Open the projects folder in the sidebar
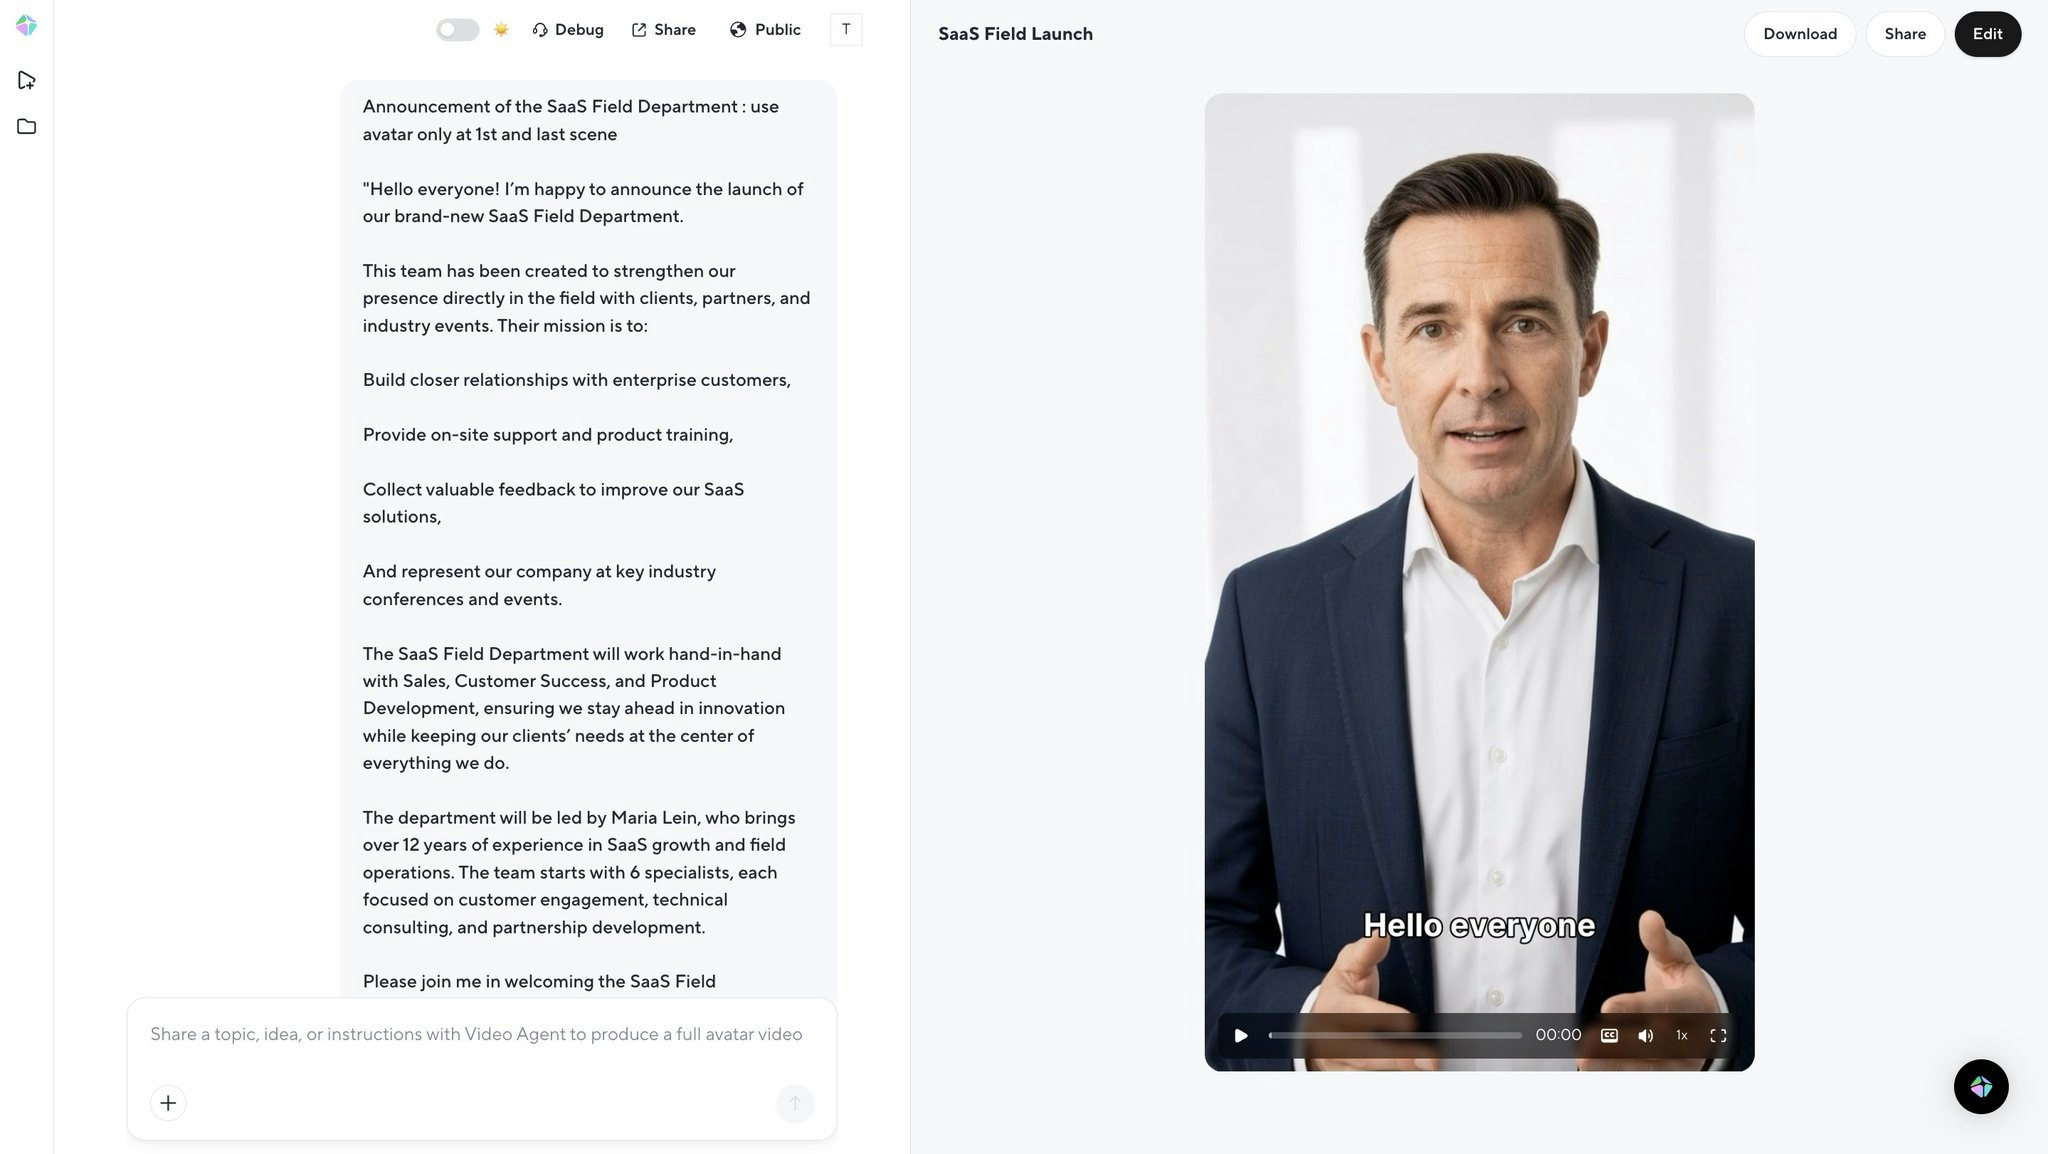Screen dimensions: 2048x1154 coord(26,126)
